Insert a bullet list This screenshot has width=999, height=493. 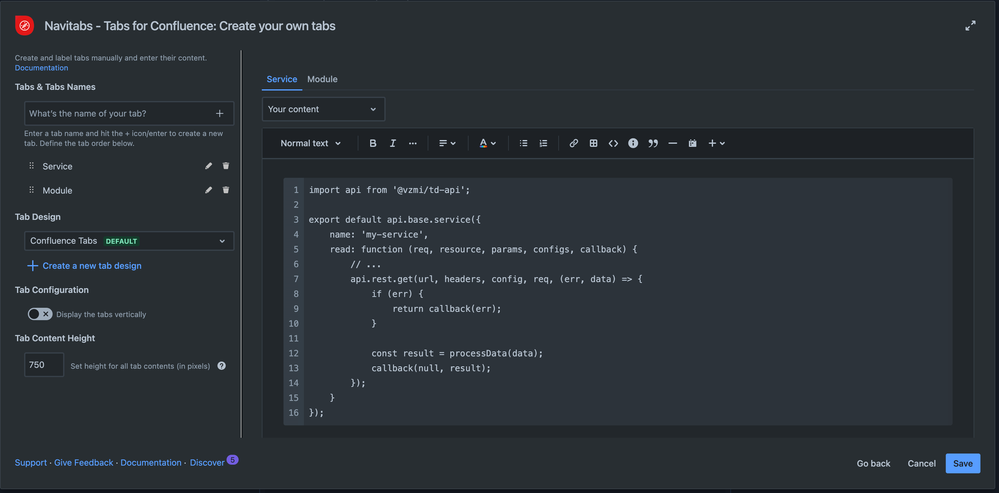[523, 143]
